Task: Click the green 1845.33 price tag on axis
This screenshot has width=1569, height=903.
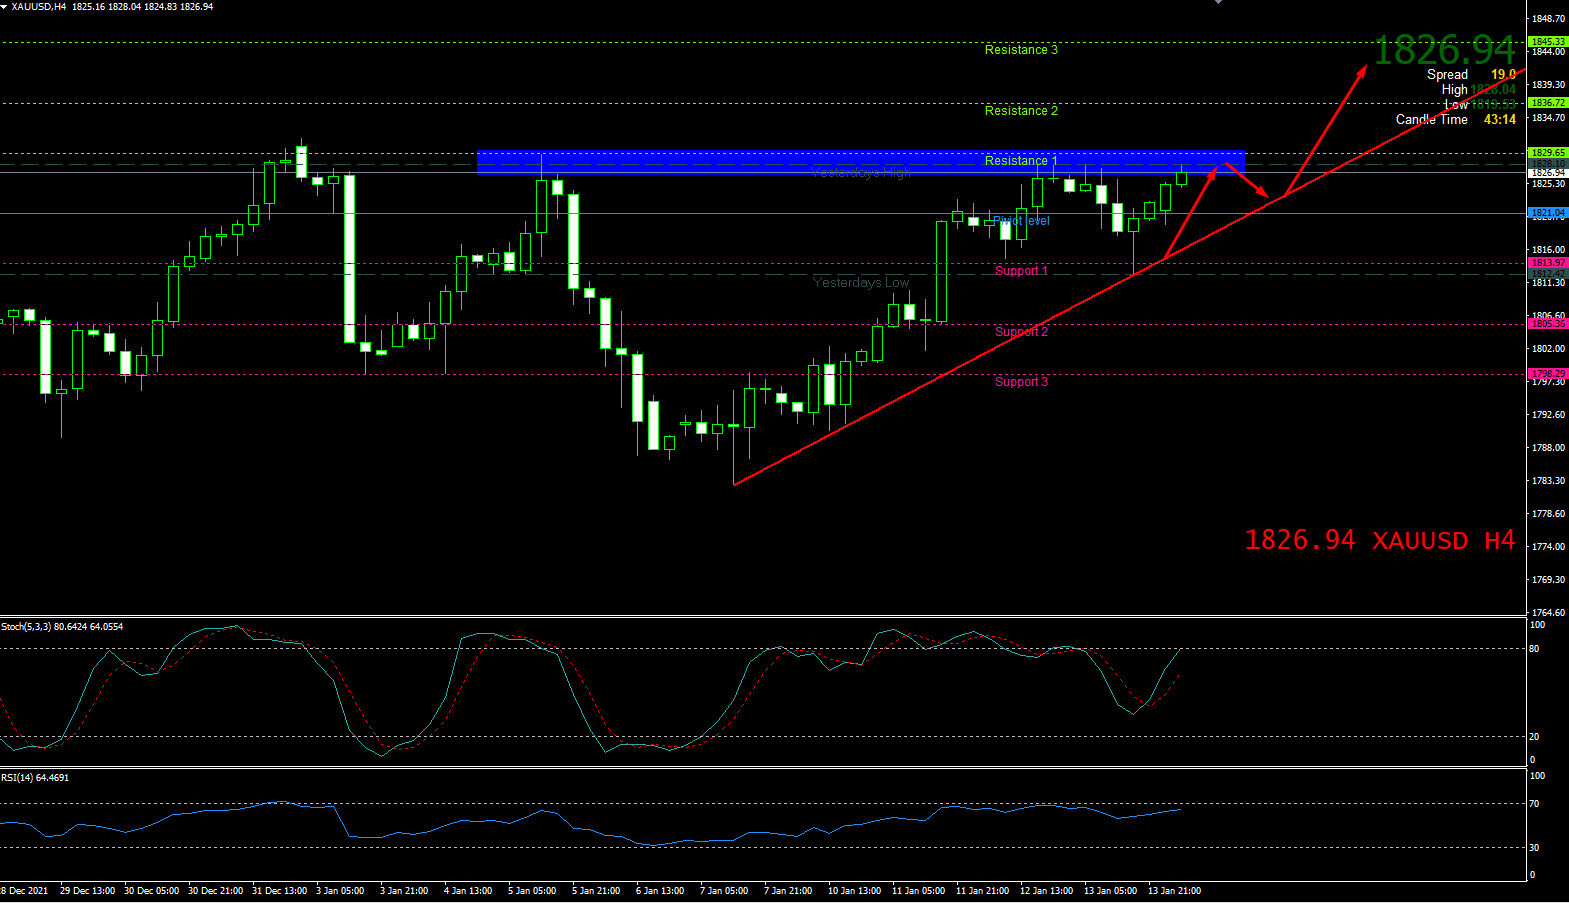Action: pos(1548,42)
